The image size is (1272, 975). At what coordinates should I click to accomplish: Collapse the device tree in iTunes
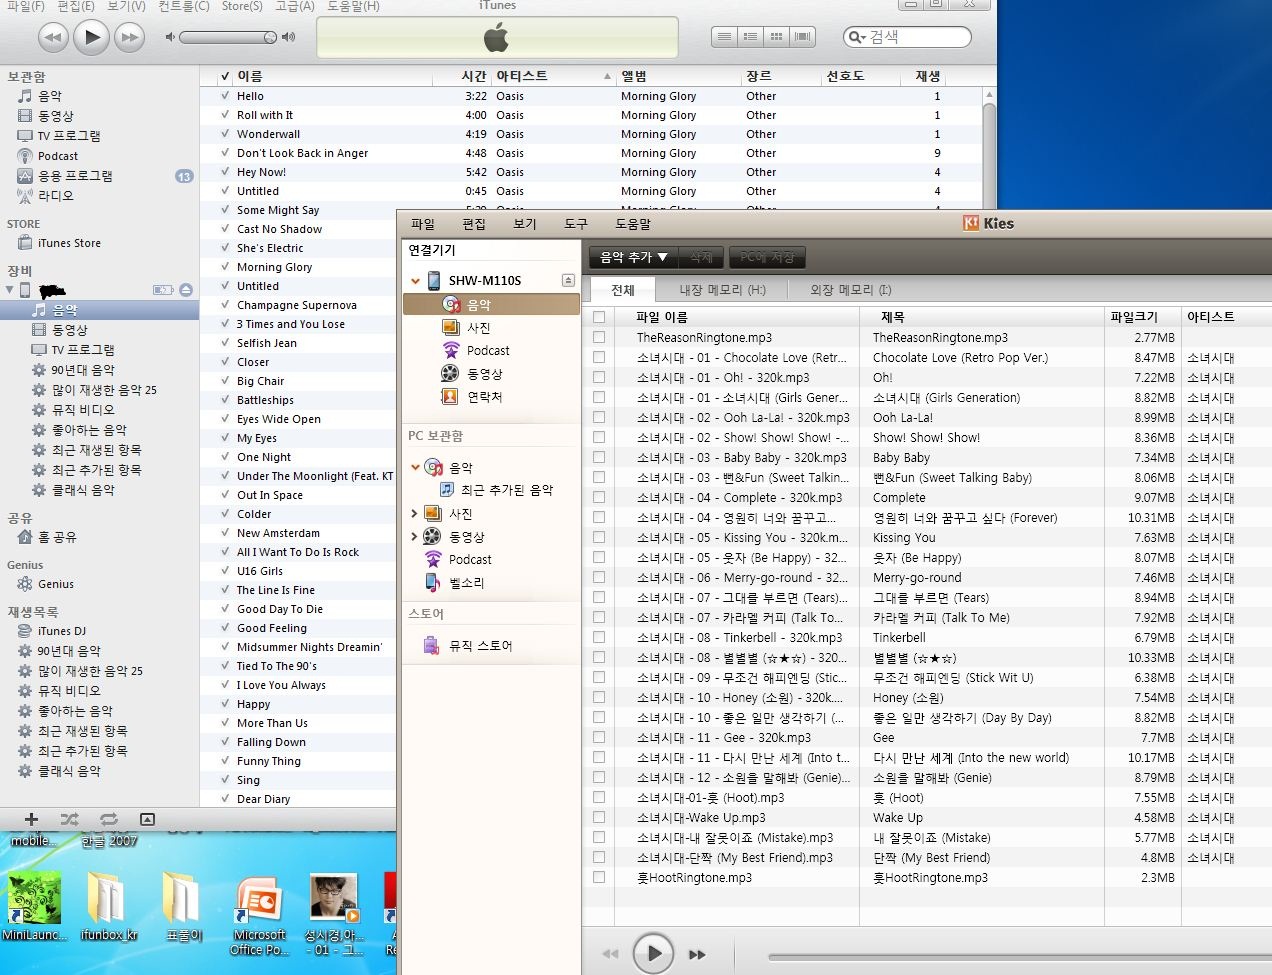point(9,290)
